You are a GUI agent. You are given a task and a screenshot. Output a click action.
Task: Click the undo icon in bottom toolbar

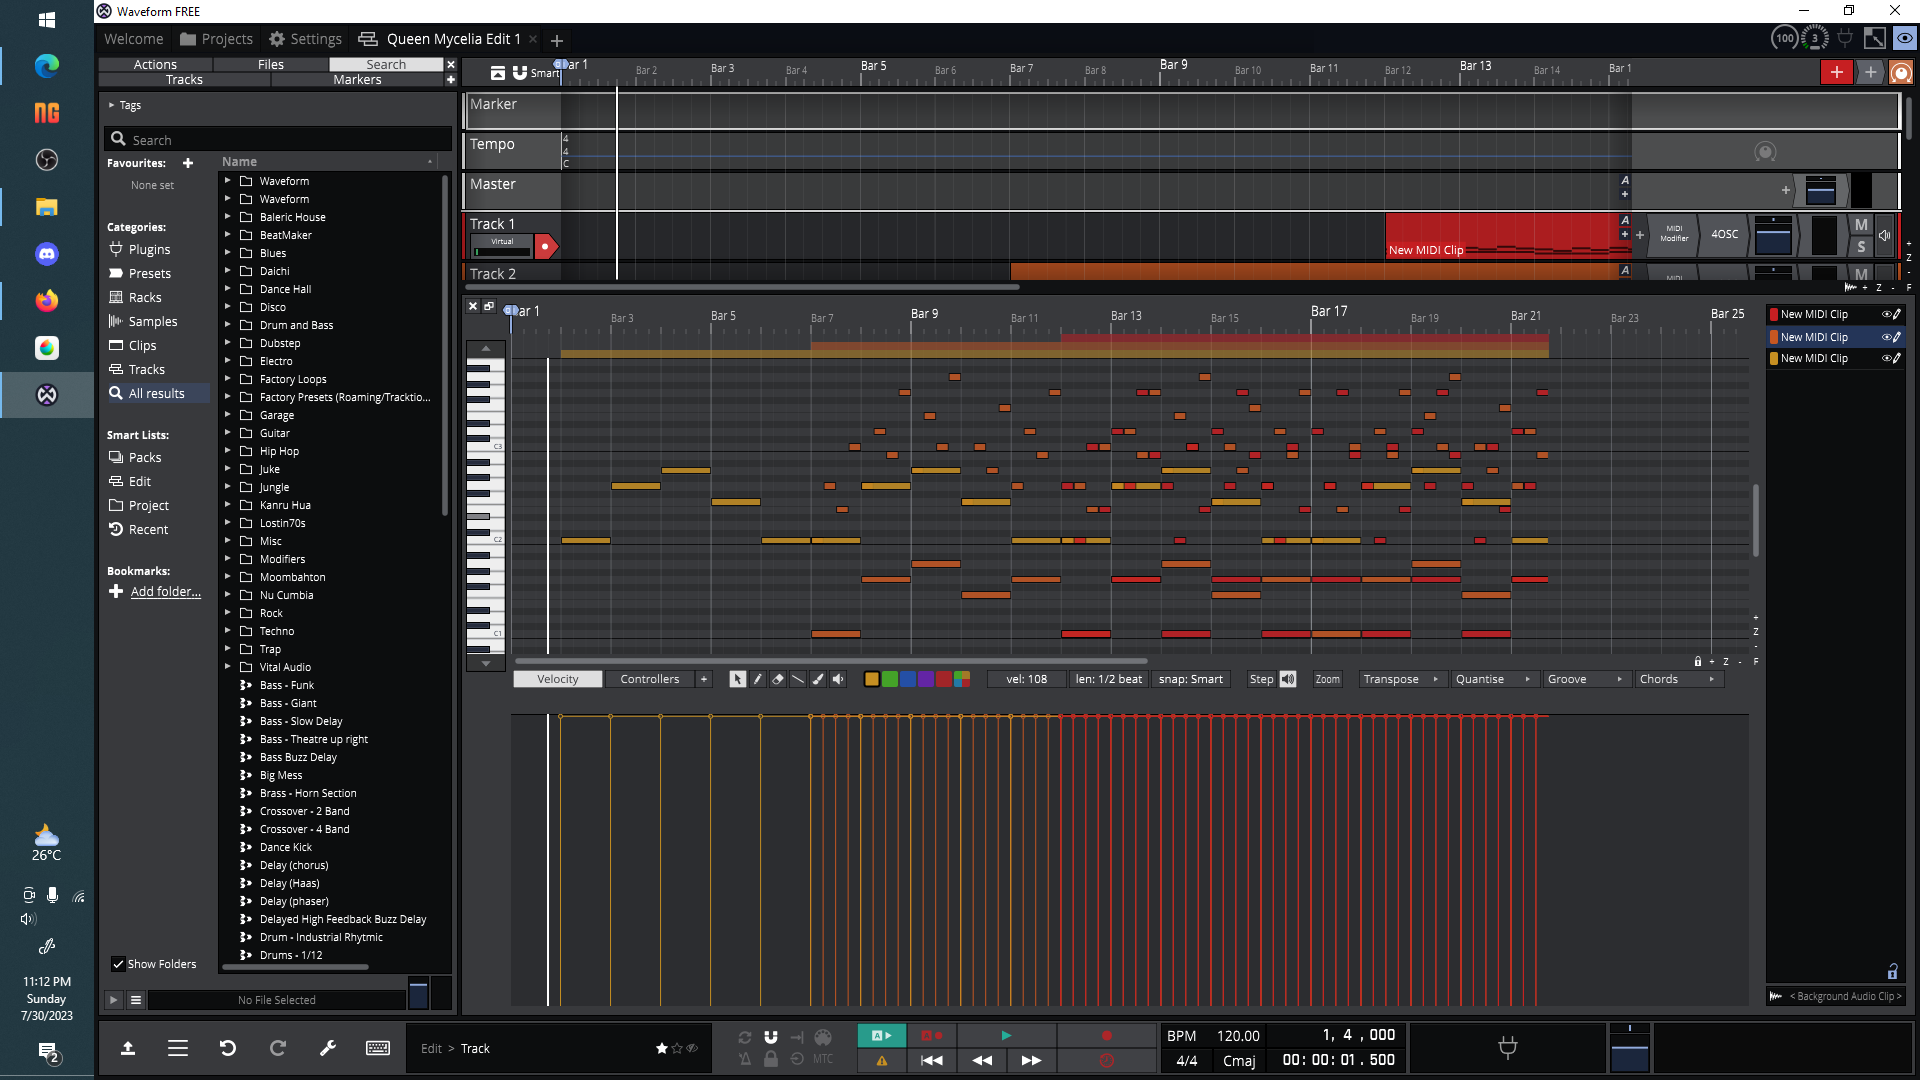click(x=228, y=1048)
